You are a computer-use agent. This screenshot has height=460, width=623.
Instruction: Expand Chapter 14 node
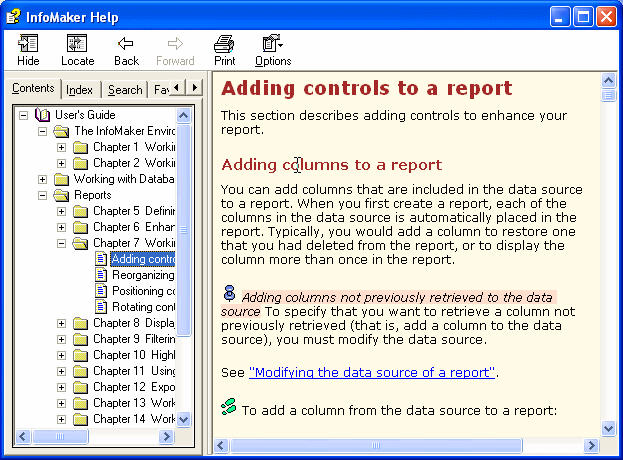coord(61,419)
